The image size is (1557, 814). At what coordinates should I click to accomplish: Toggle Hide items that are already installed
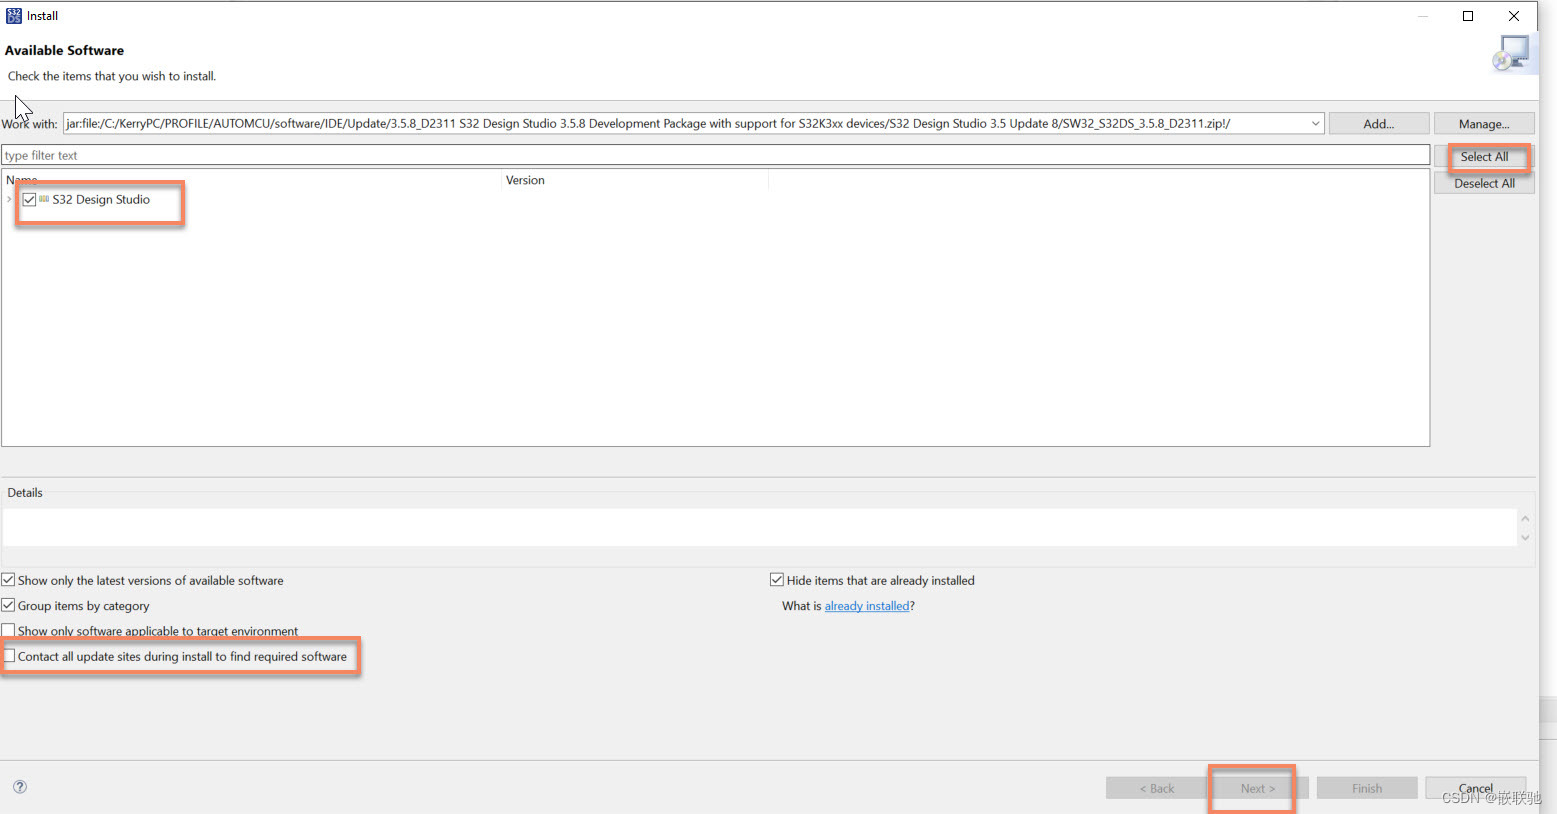click(x=777, y=580)
